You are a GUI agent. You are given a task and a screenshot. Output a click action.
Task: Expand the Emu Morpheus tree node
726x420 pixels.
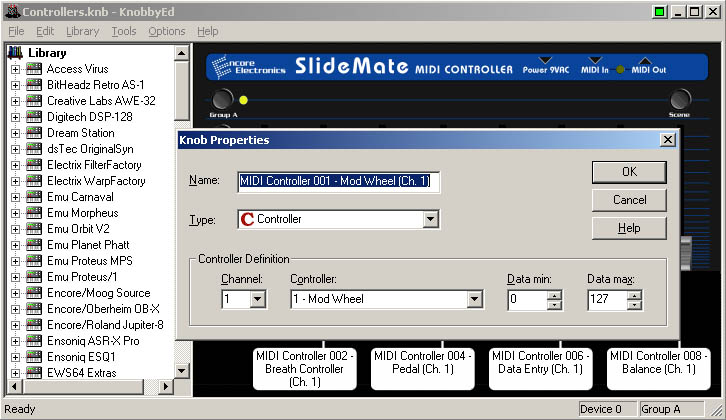point(15,213)
